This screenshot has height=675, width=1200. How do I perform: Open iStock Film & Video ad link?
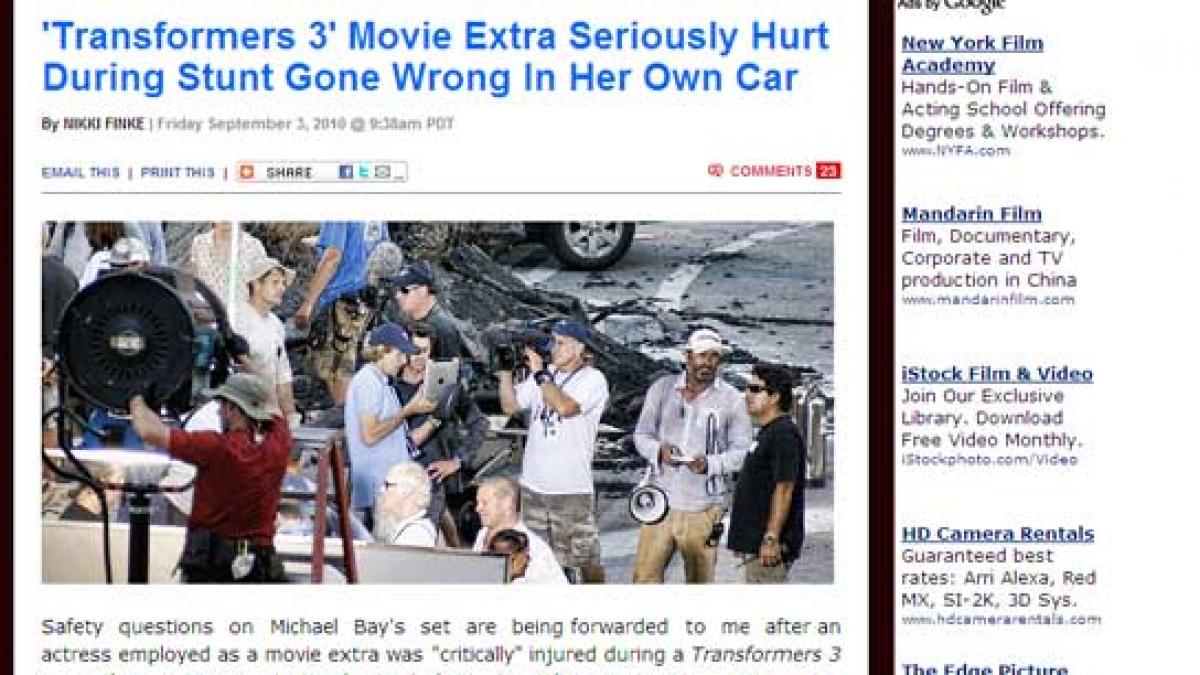point(997,374)
